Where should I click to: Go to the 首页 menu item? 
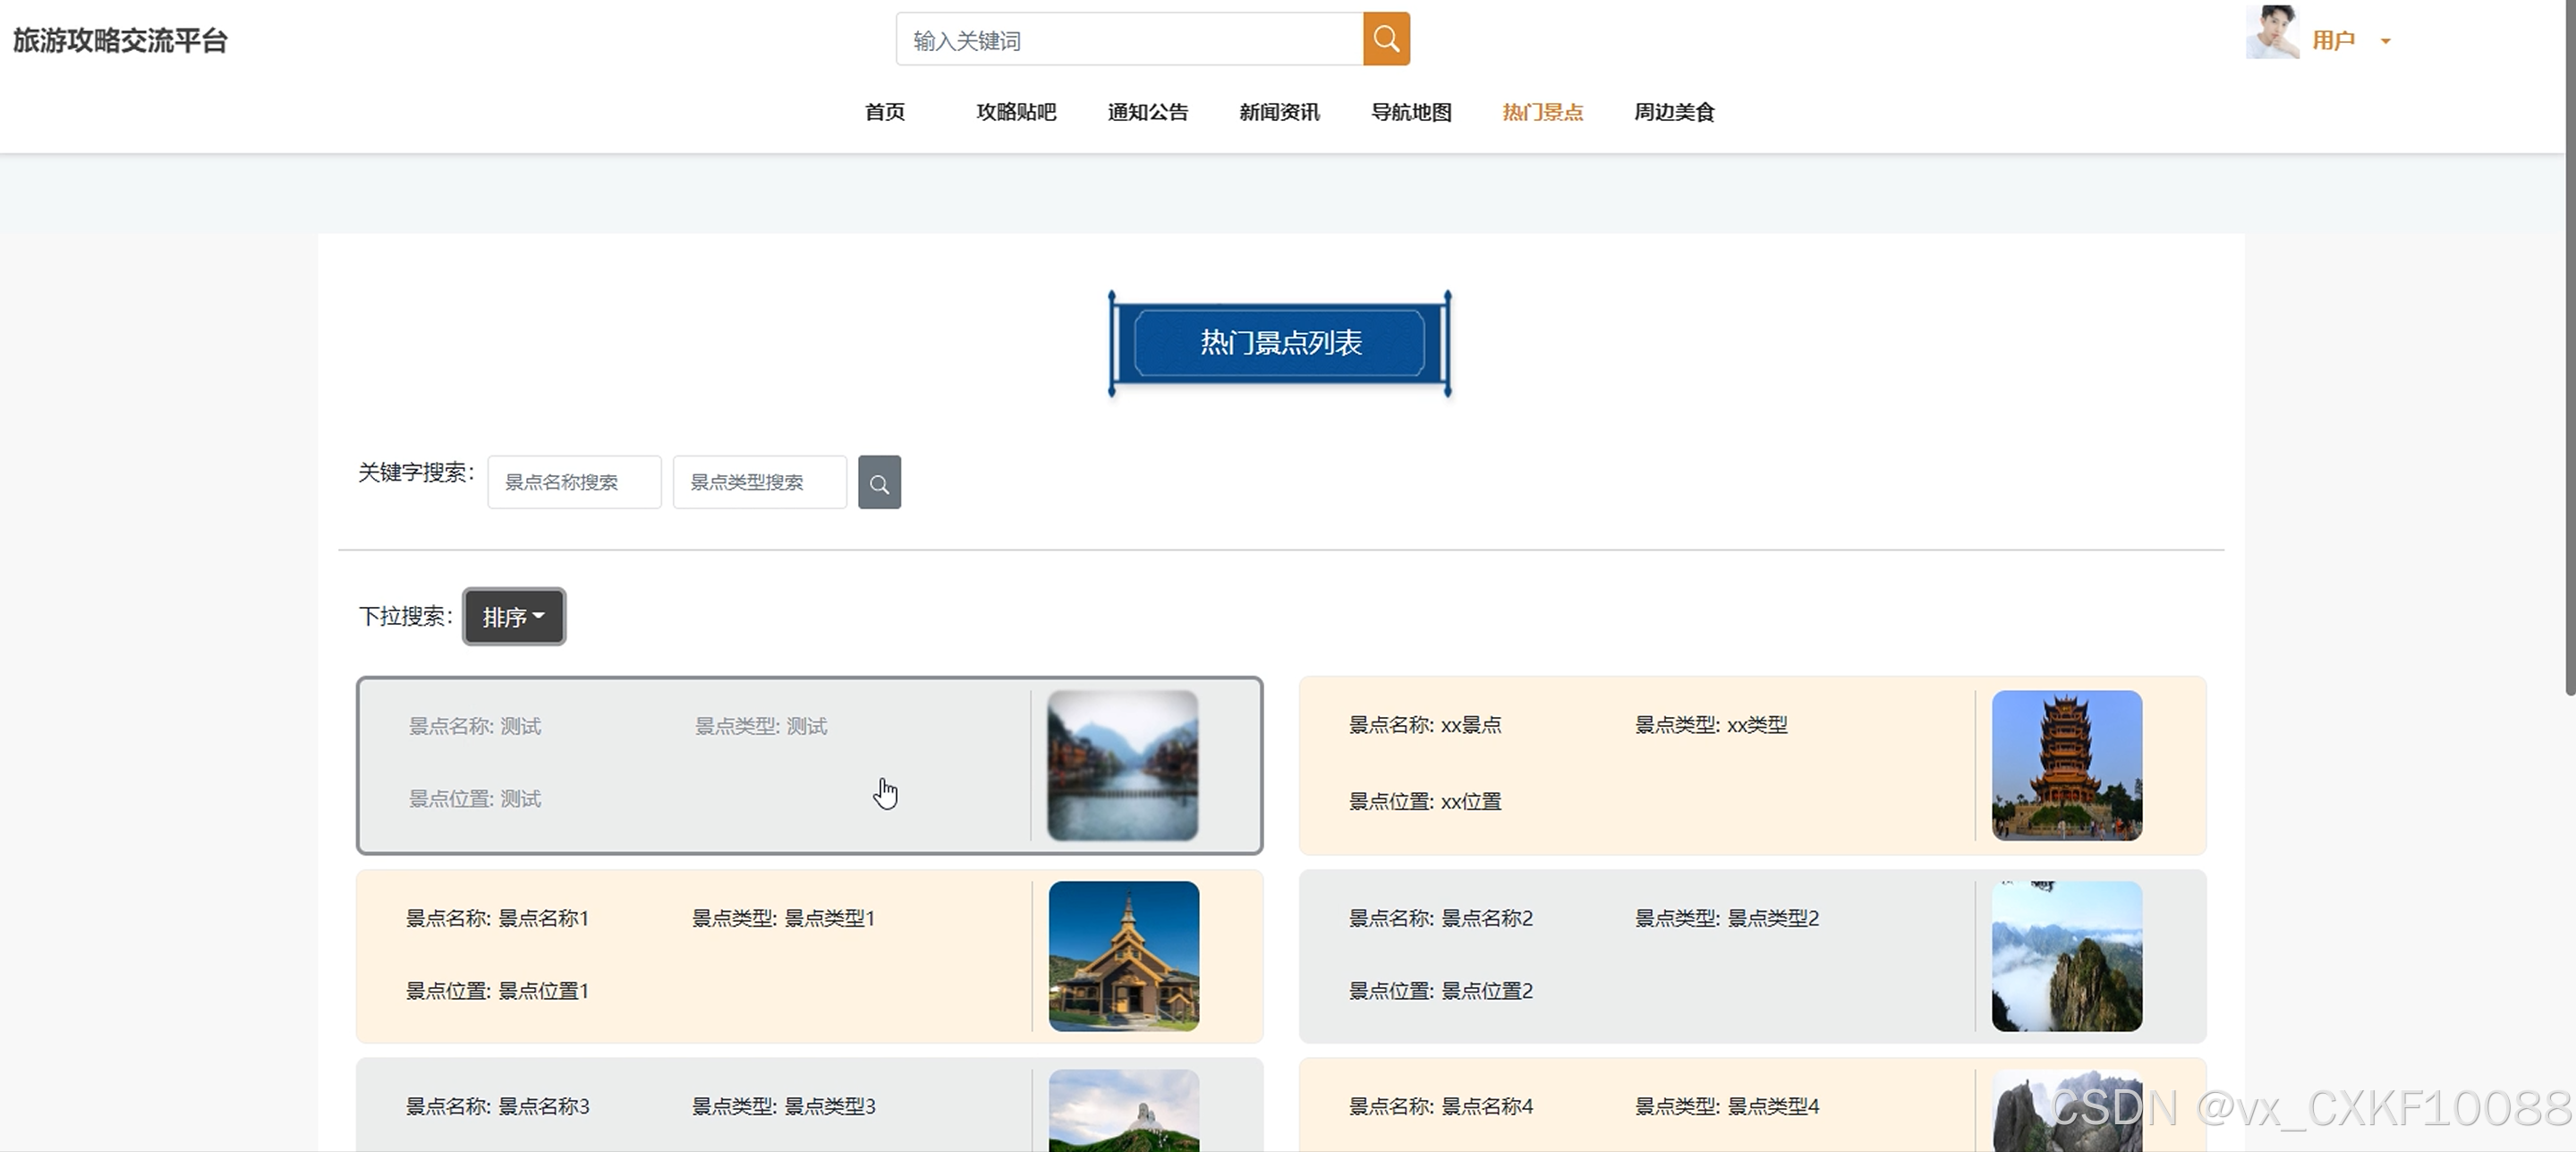pos(884,112)
